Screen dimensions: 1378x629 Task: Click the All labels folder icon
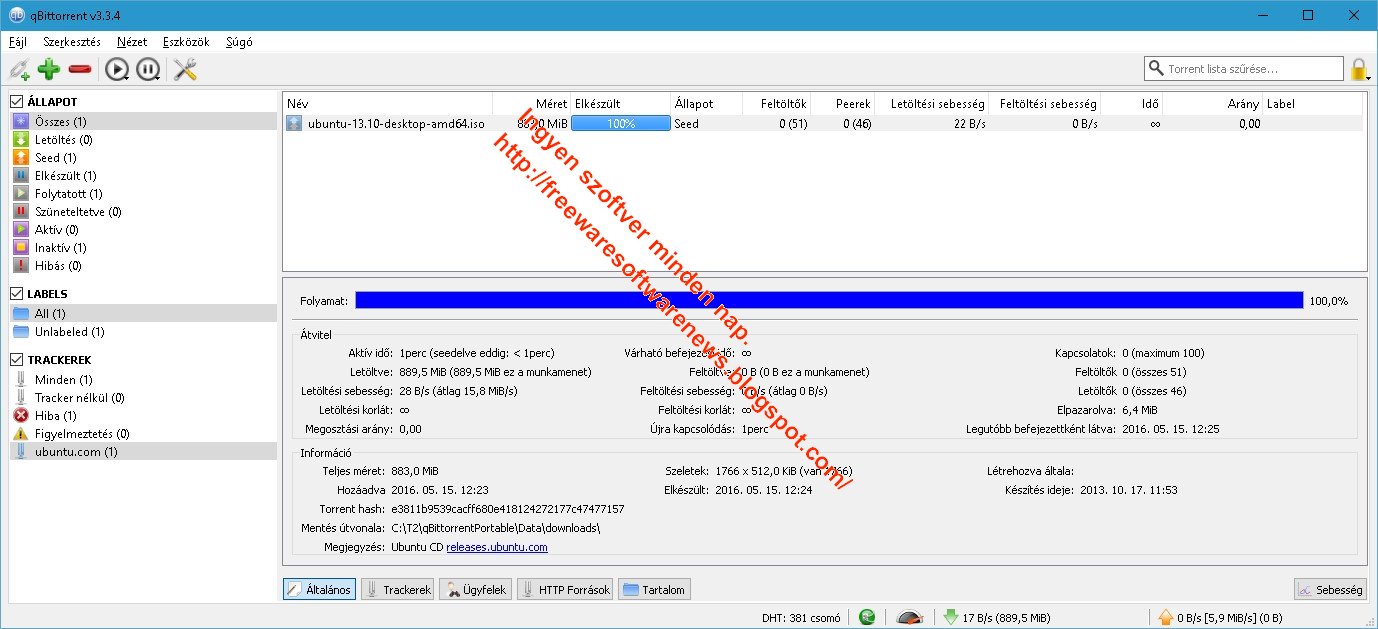point(21,314)
